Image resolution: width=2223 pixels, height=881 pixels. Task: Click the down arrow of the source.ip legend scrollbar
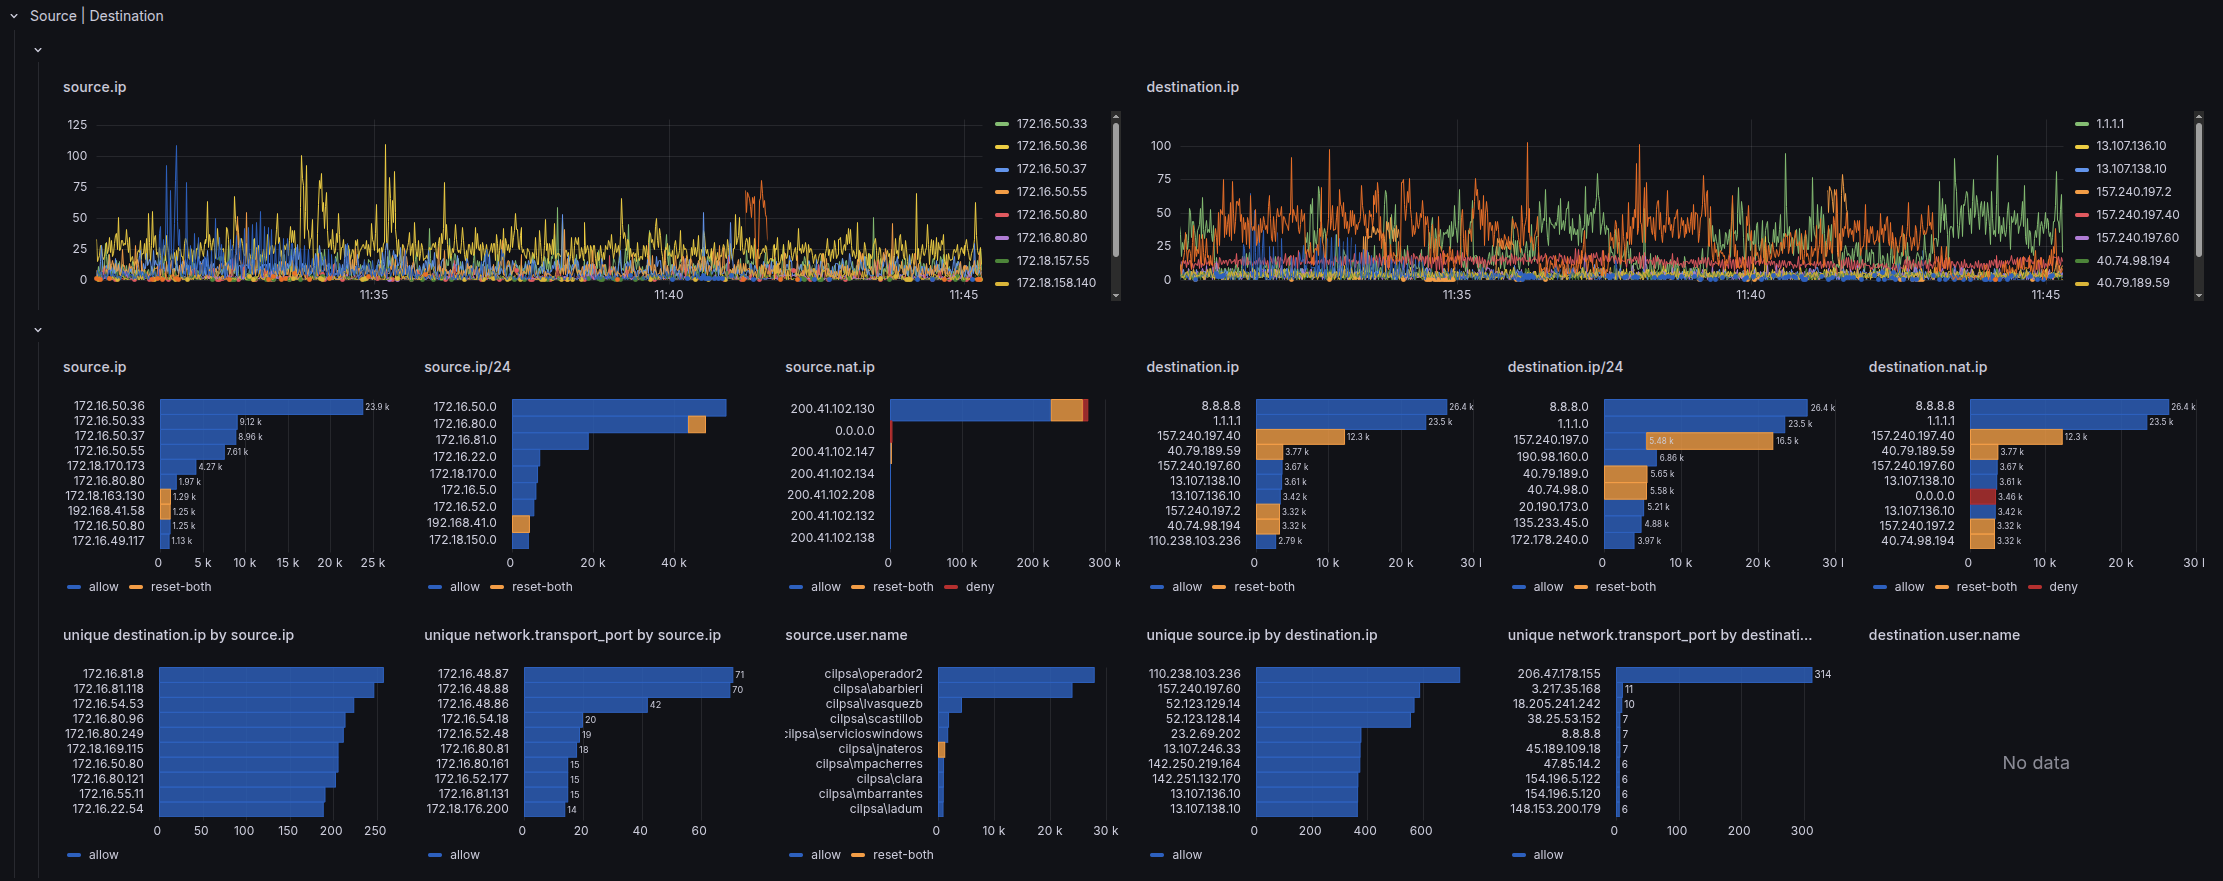[x=1116, y=295]
